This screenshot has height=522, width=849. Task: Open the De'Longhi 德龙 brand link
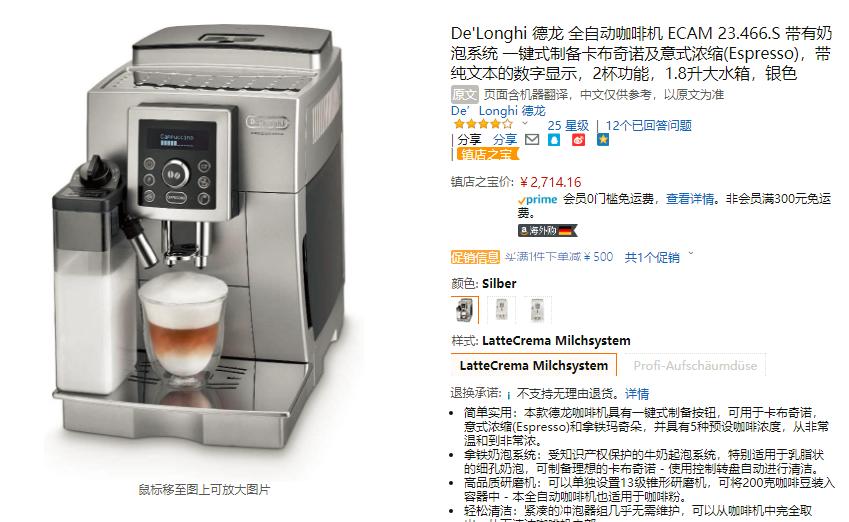pyautogui.click(x=498, y=110)
